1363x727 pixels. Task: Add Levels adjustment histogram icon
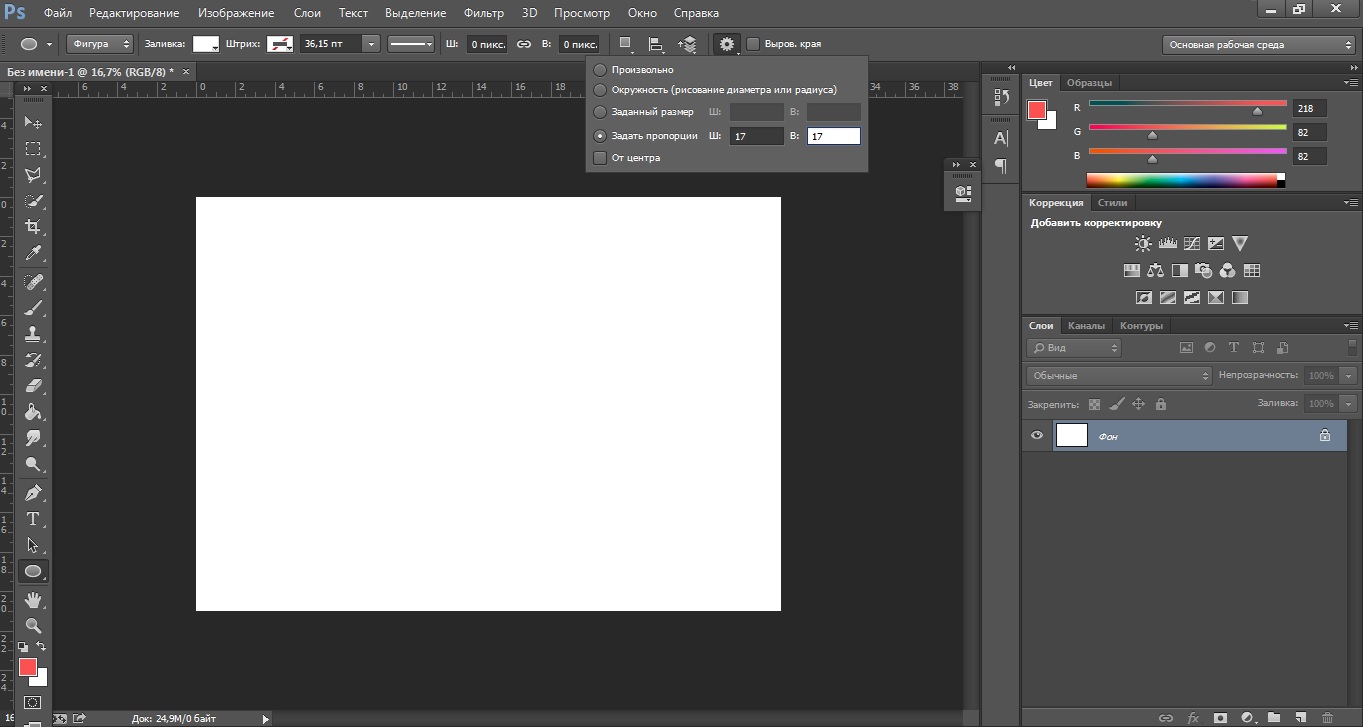click(1167, 243)
